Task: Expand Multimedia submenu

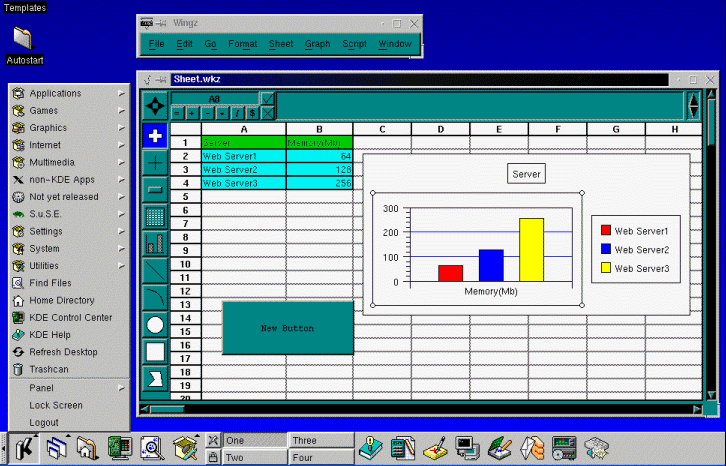Action: pyautogui.click(x=69, y=163)
